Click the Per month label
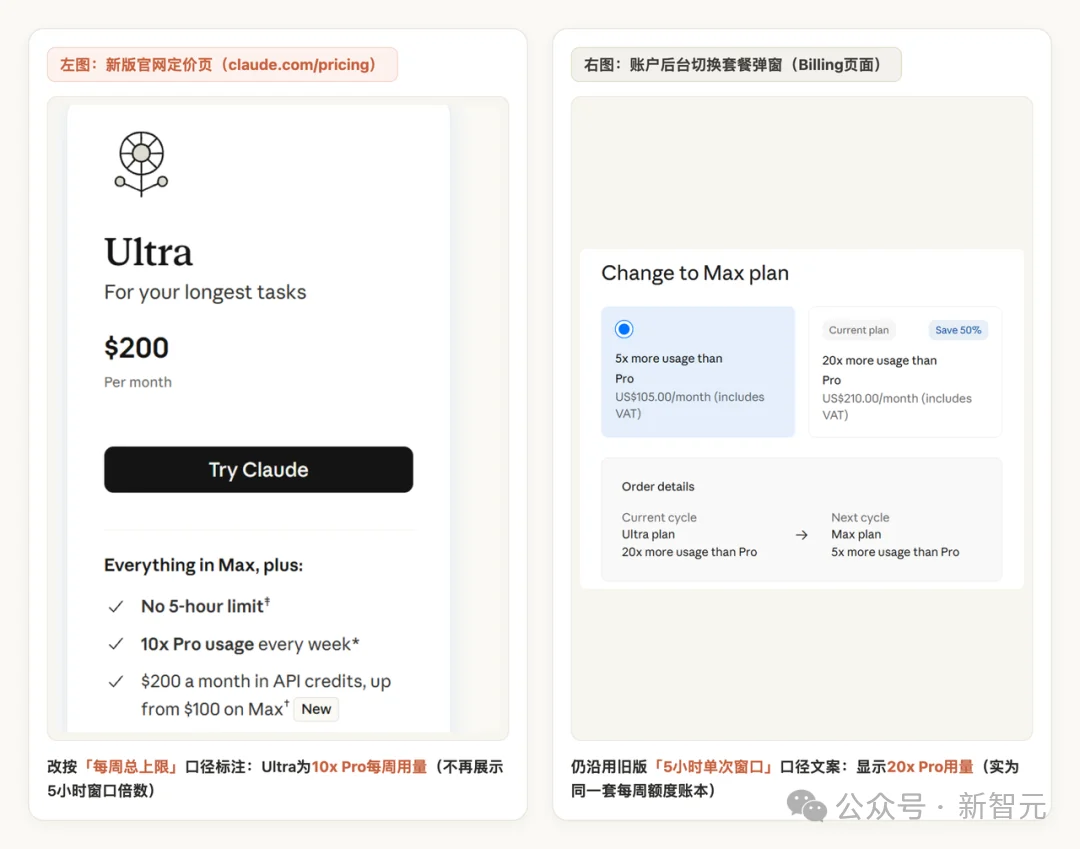The image size is (1080, 849). (x=138, y=382)
